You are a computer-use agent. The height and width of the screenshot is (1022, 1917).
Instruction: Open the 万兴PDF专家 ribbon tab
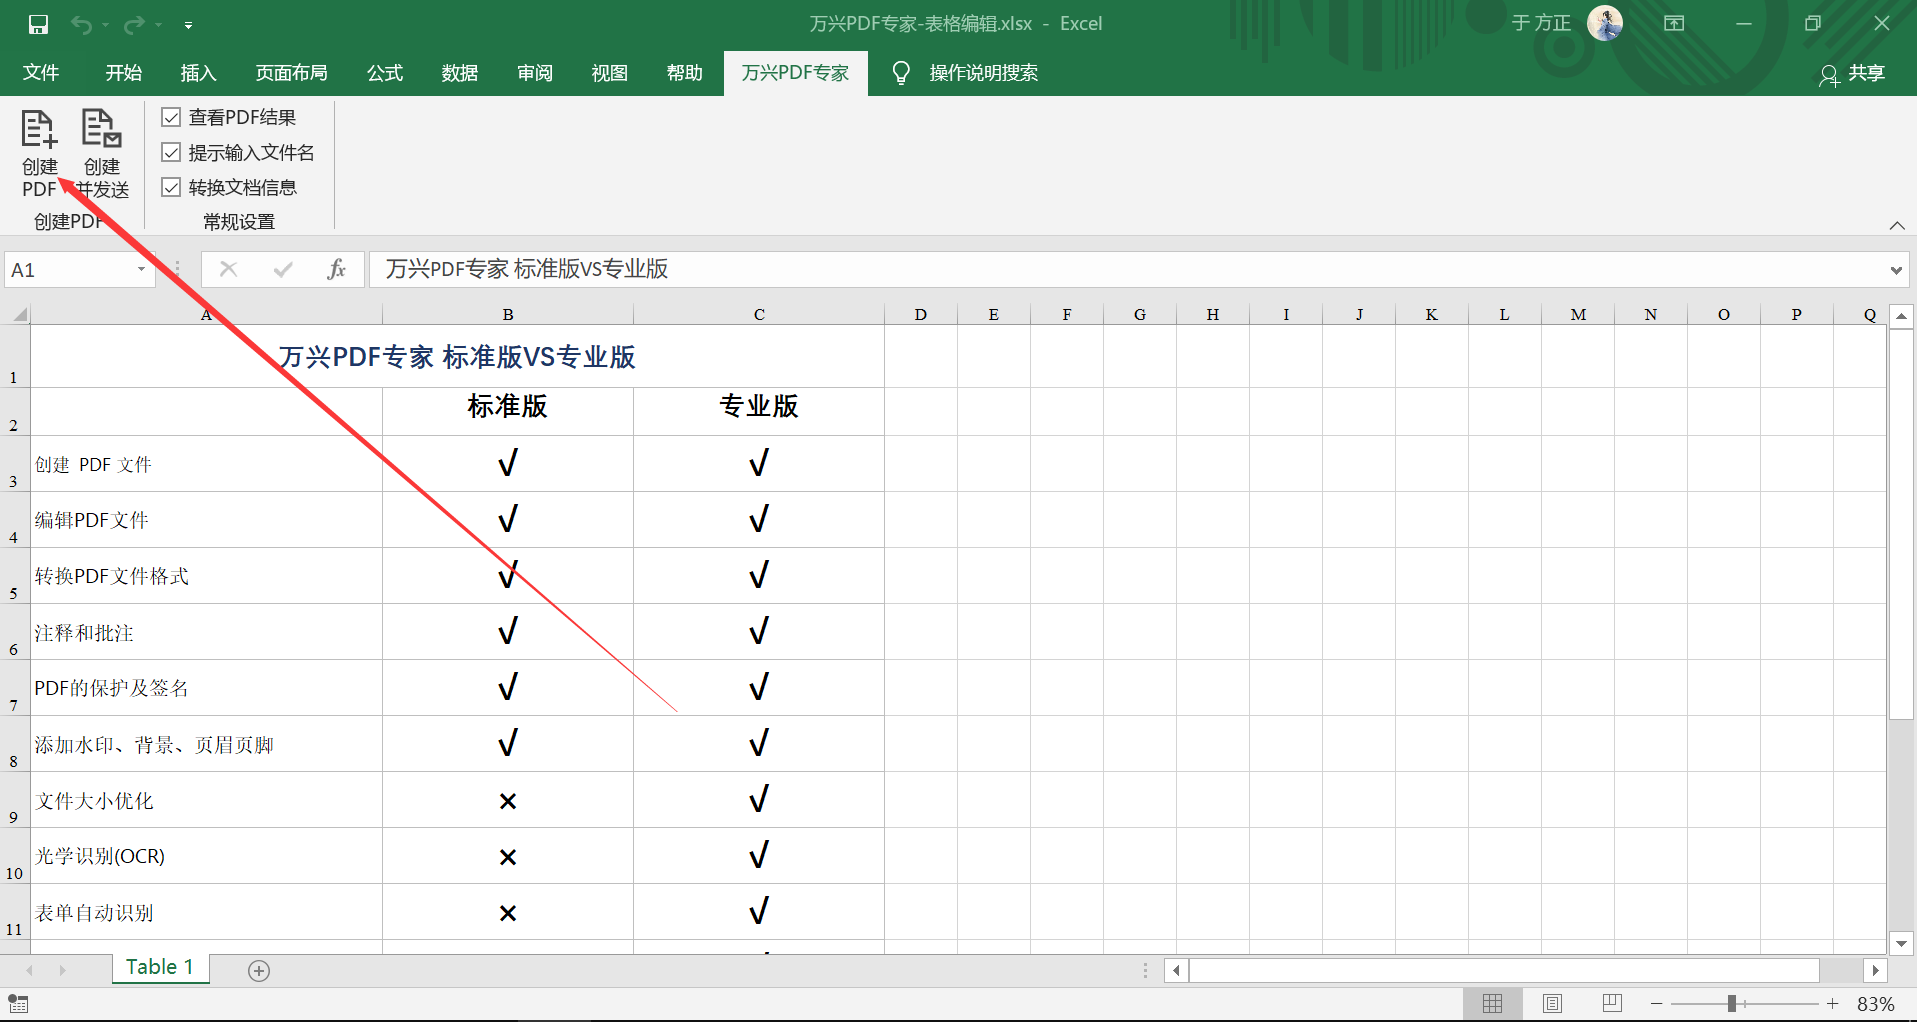tap(795, 72)
